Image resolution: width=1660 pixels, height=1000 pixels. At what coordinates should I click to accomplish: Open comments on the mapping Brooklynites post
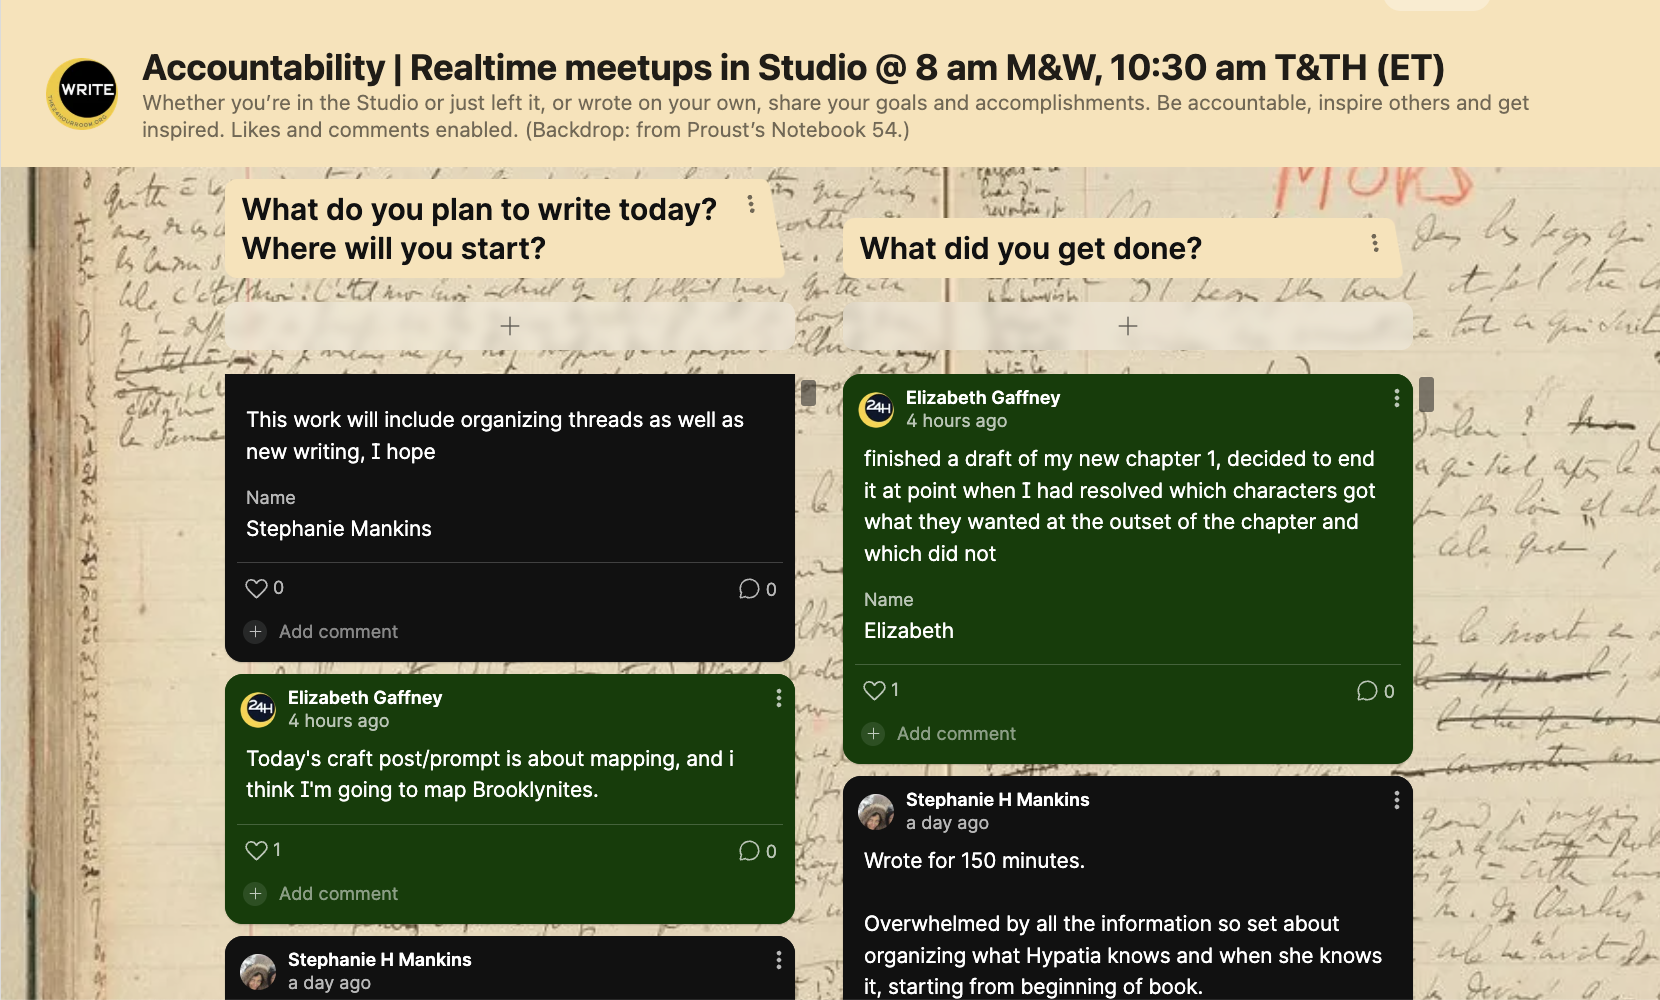(x=749, y=851)
